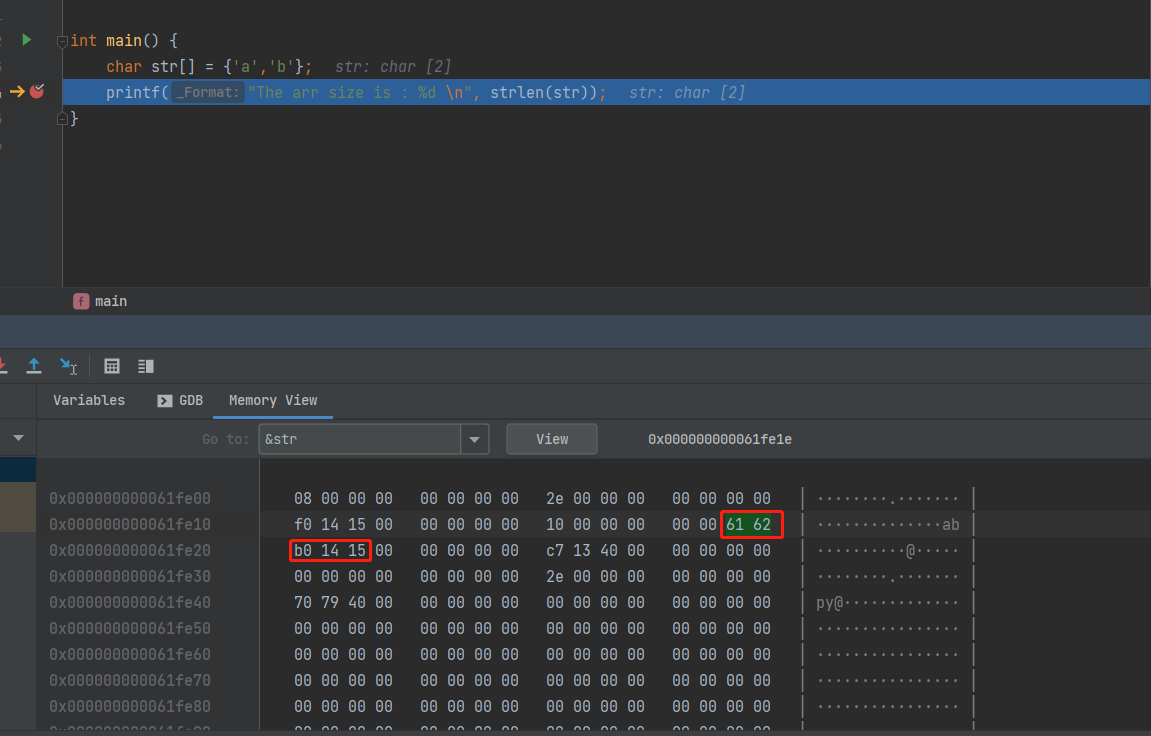The width and height of the screenshot is (1151, 736).
Task: Open the Go to address dropdown arrow
Action: click(475, 439)
